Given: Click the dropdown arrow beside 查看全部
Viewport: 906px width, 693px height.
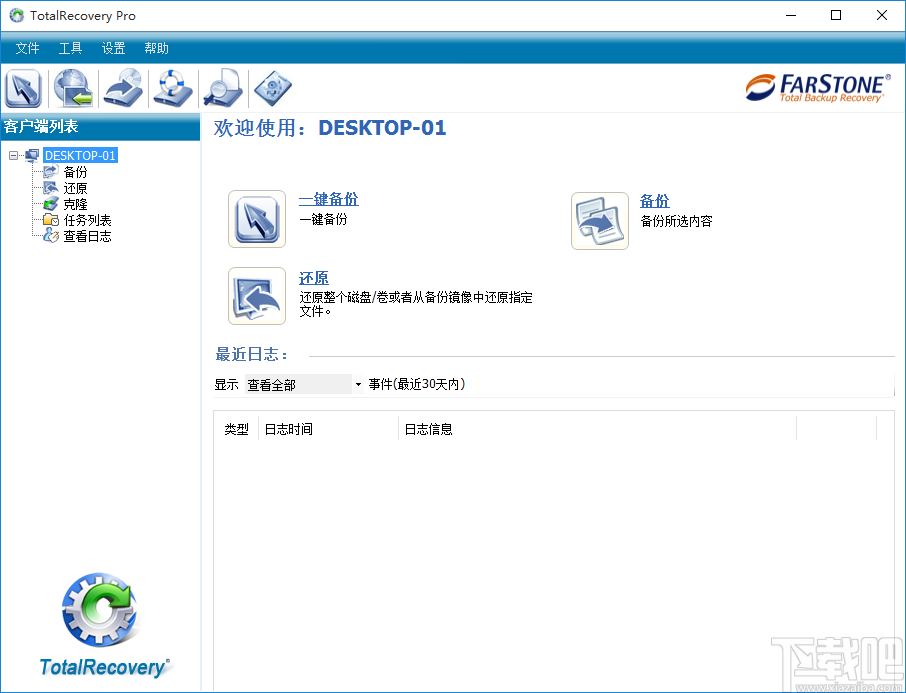Looking at the screenshot, I should 355,384.
